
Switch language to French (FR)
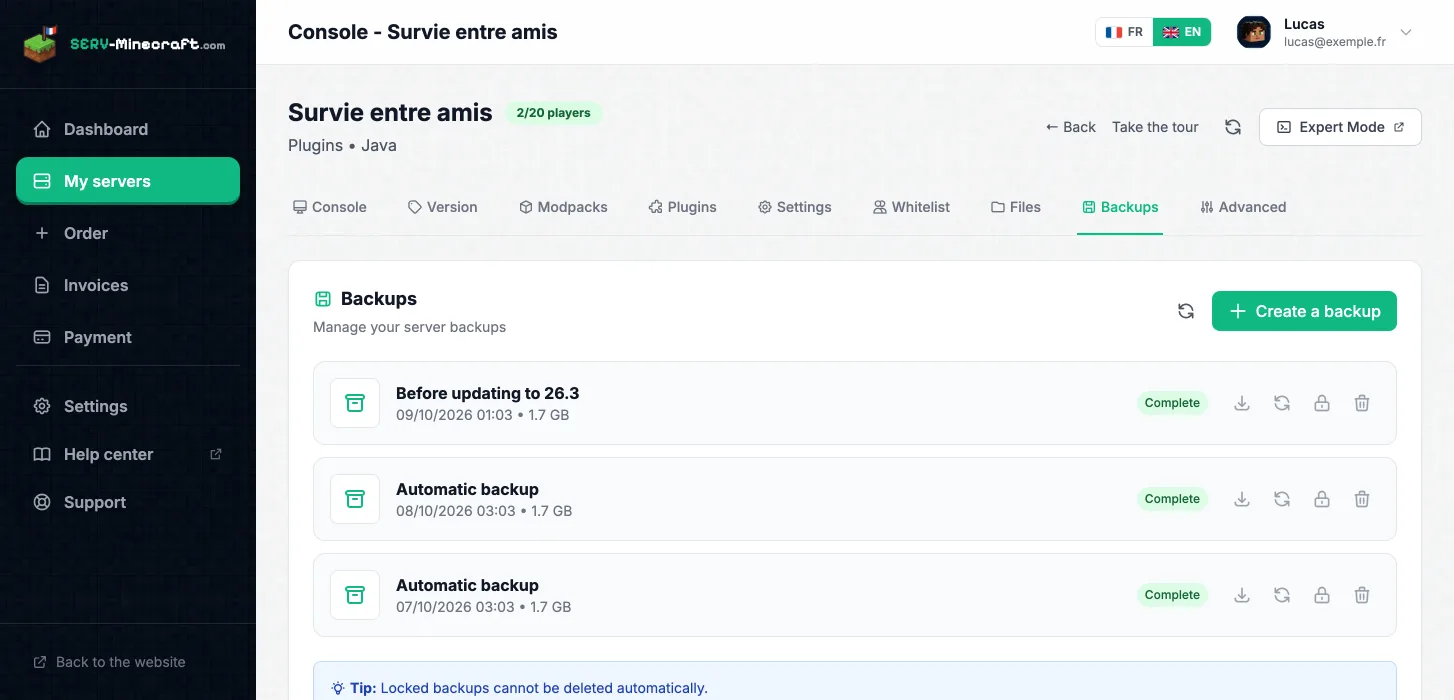coord(1125,32)
